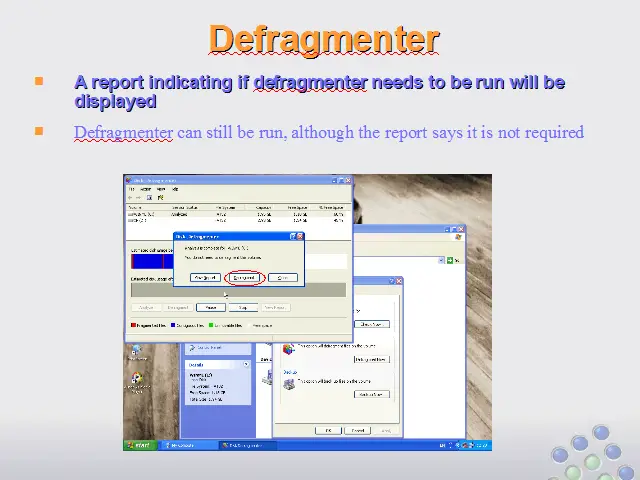Close the analysis complete dialog via Close button
640x480 pixels.
pos(282,277)
